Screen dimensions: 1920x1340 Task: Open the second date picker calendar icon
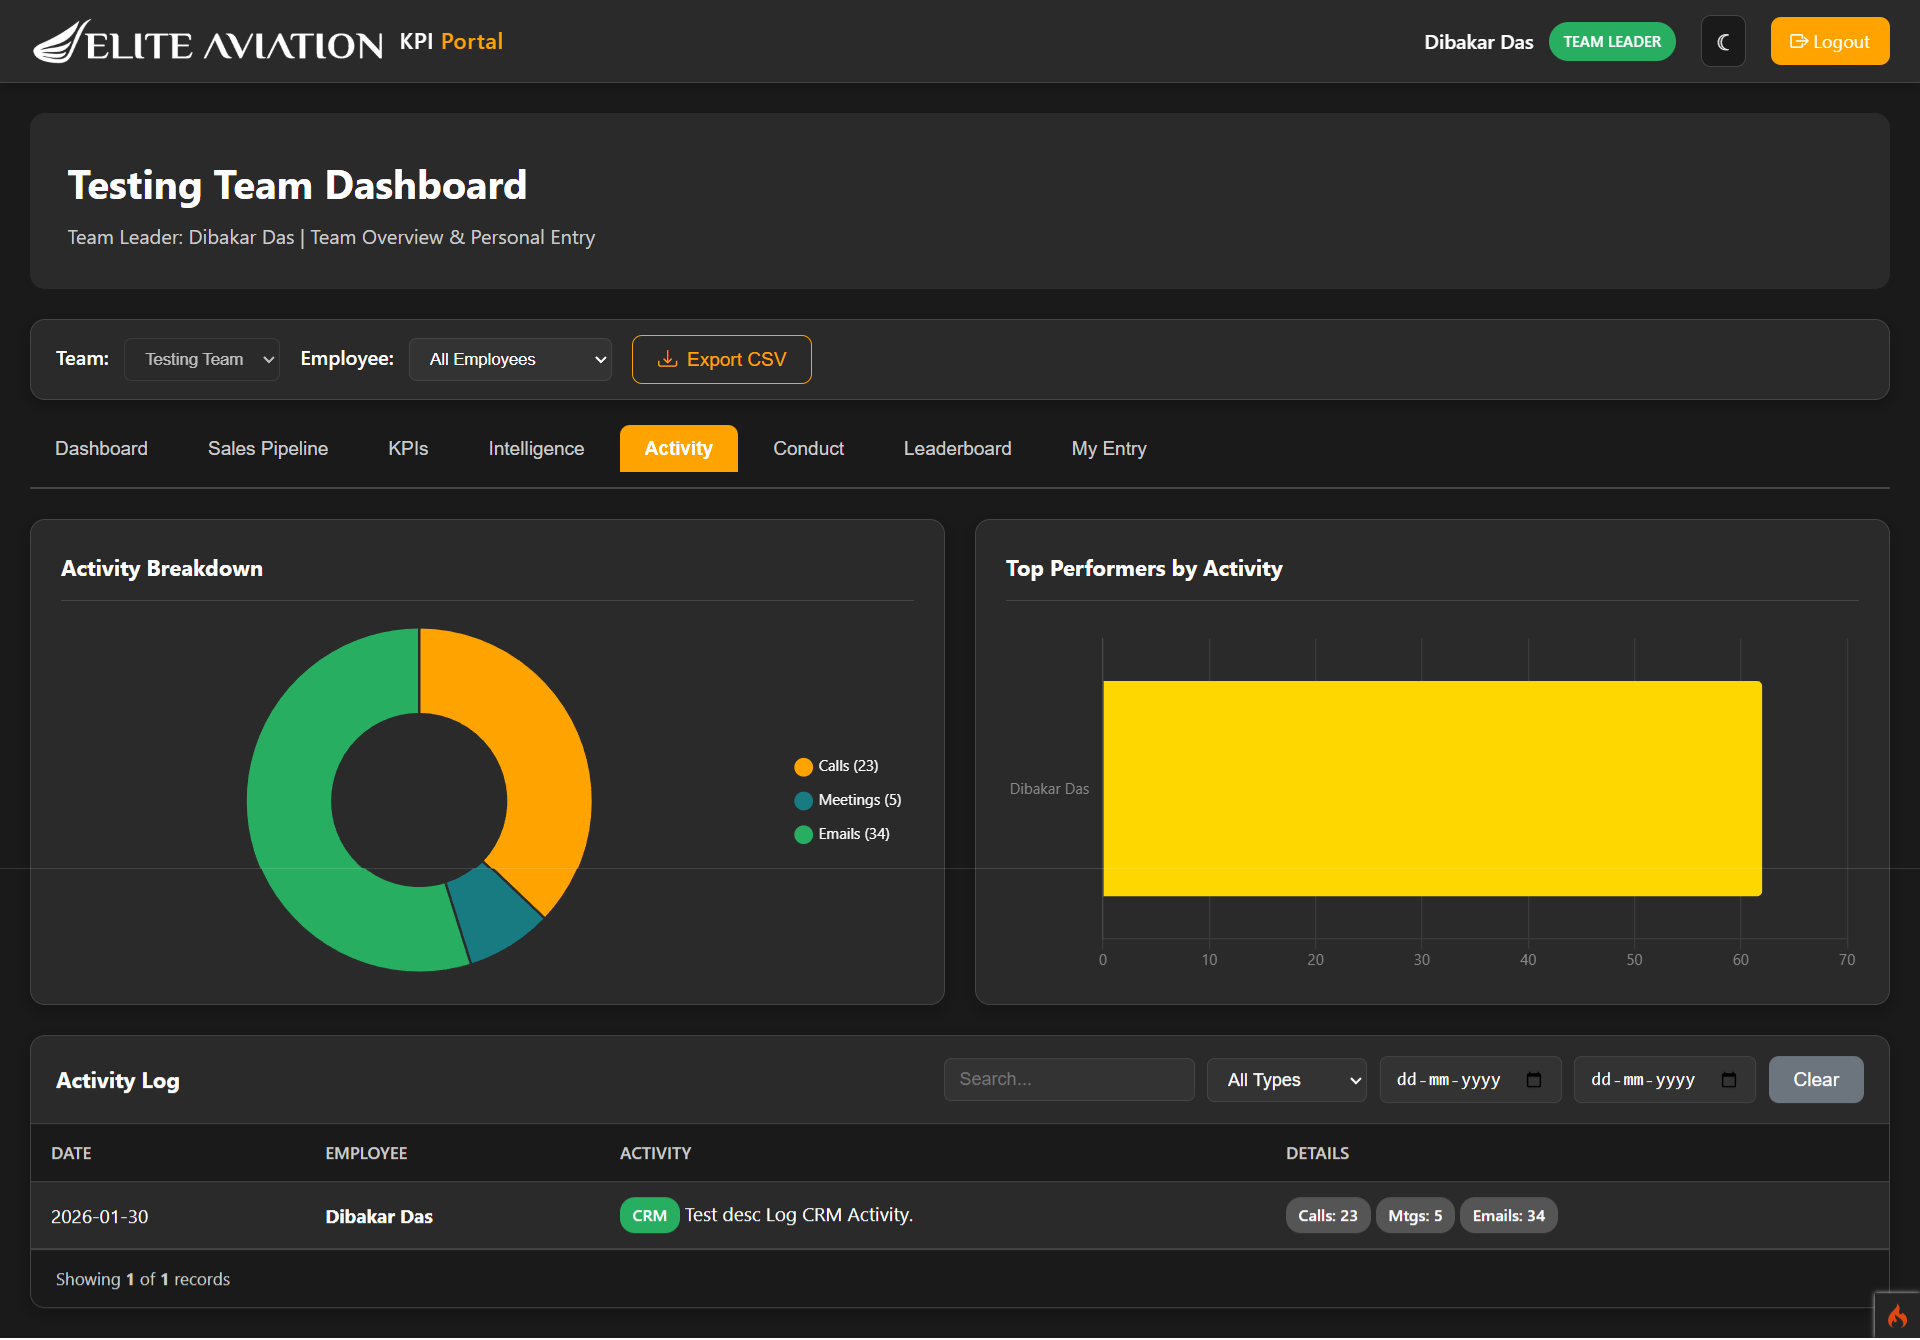coord(1729,1080)
